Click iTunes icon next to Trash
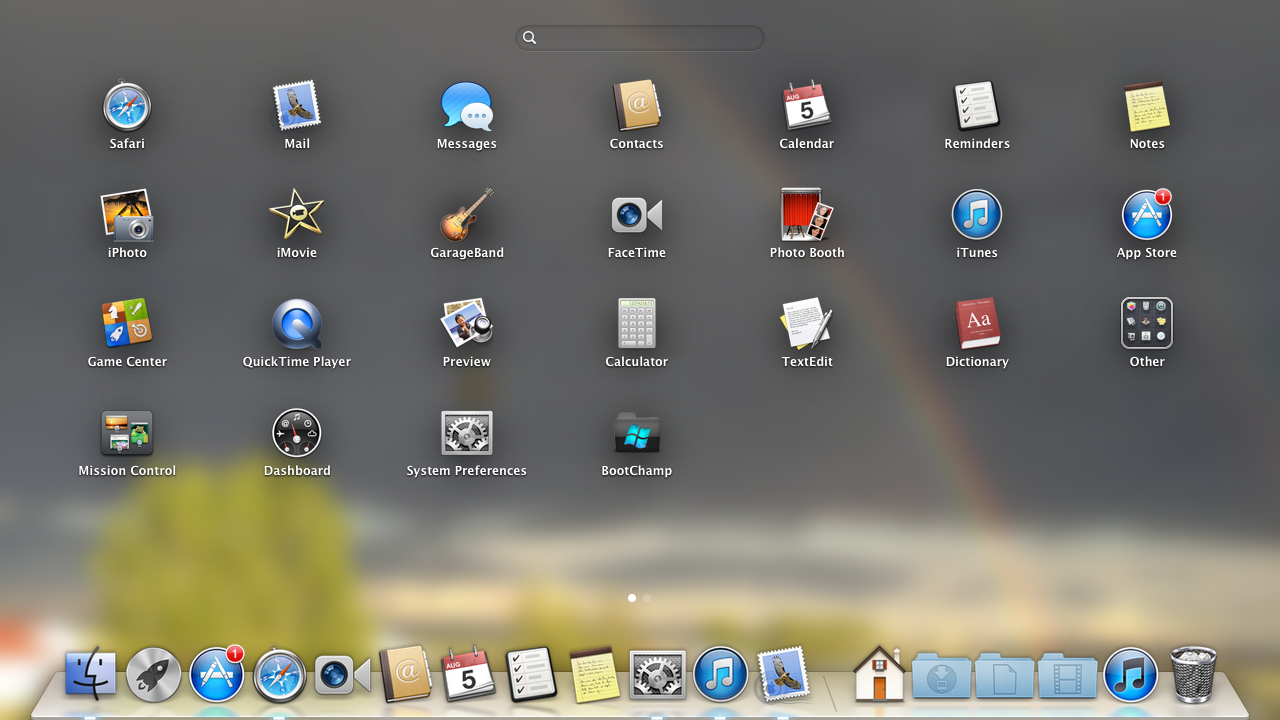1280x720 pixels. coord(1131,675)
